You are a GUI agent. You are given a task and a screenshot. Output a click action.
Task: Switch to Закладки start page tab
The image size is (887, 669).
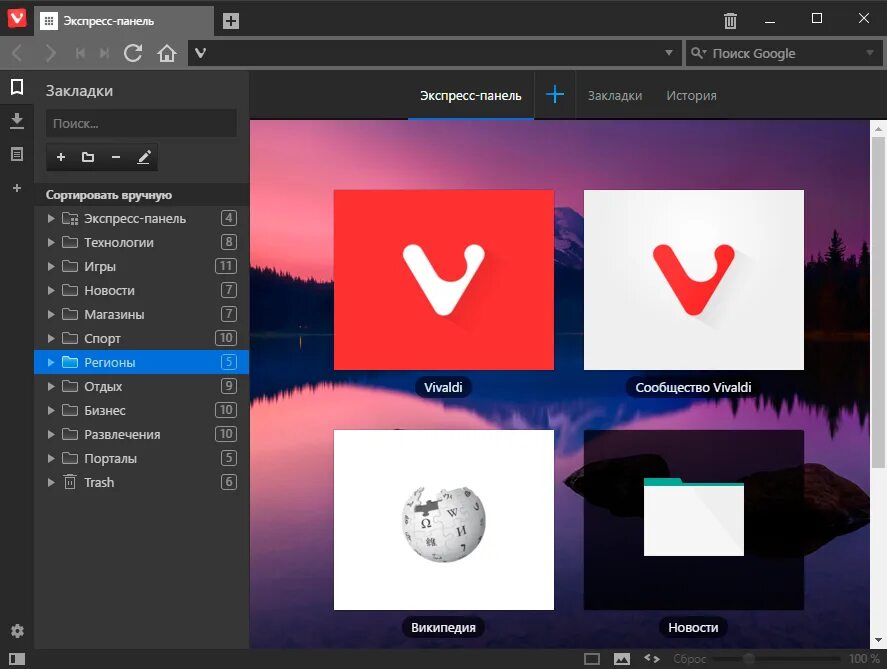coord(615,96)
